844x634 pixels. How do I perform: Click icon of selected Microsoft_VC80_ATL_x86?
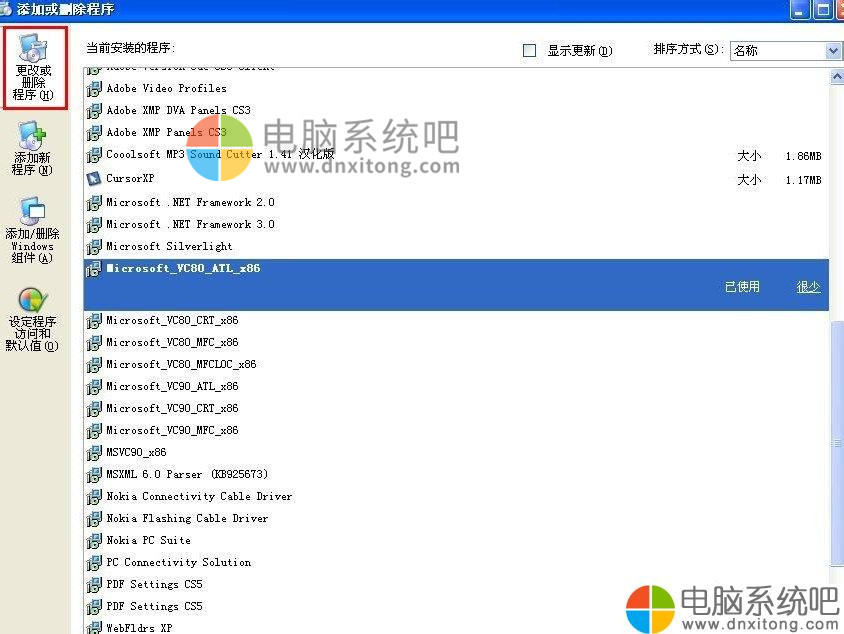pos(94,269)
